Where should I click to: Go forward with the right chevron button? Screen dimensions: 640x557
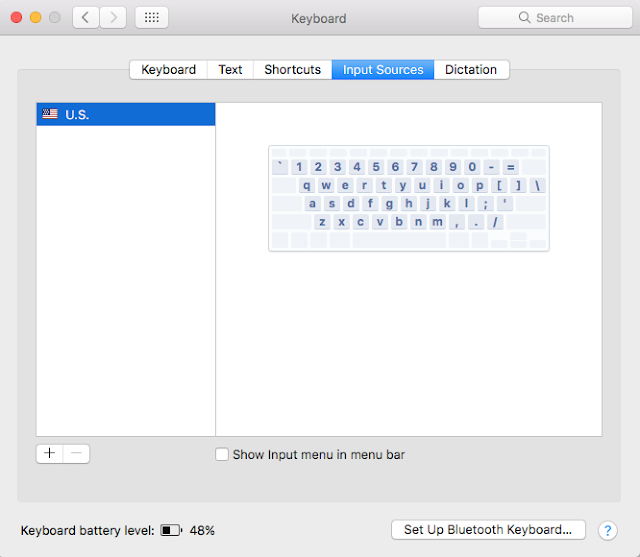tap(113, 18)
